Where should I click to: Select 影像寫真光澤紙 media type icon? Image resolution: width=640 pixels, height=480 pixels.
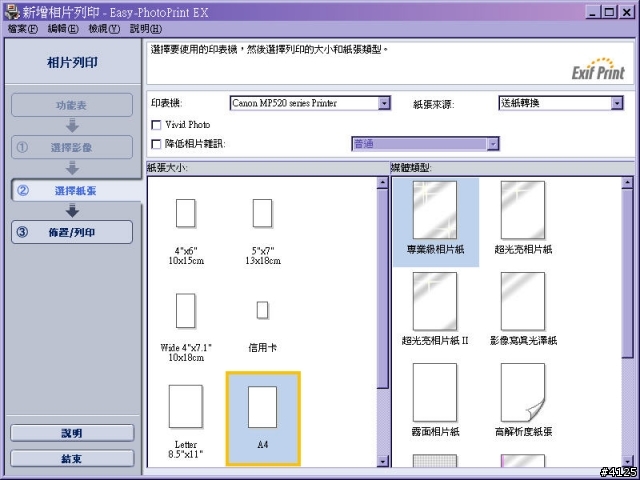[x=523, y=302]
